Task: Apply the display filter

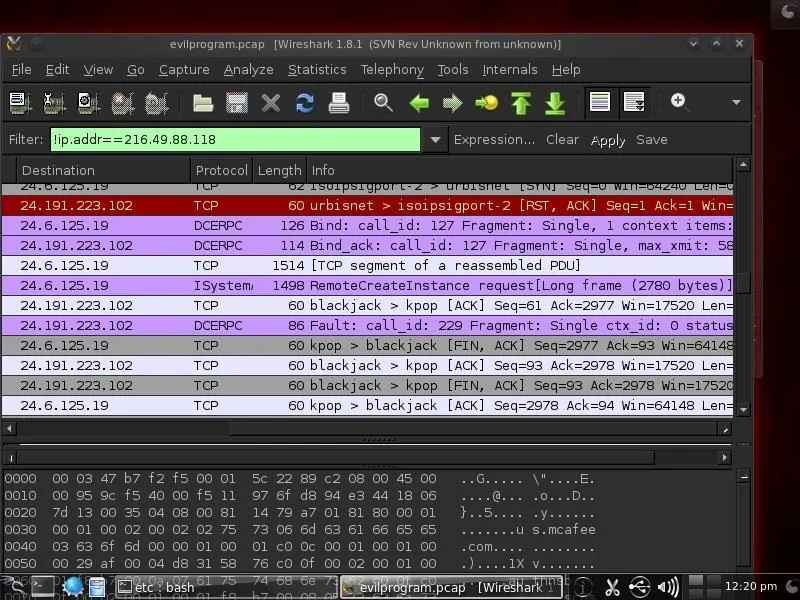Action: tap(608, 140)
